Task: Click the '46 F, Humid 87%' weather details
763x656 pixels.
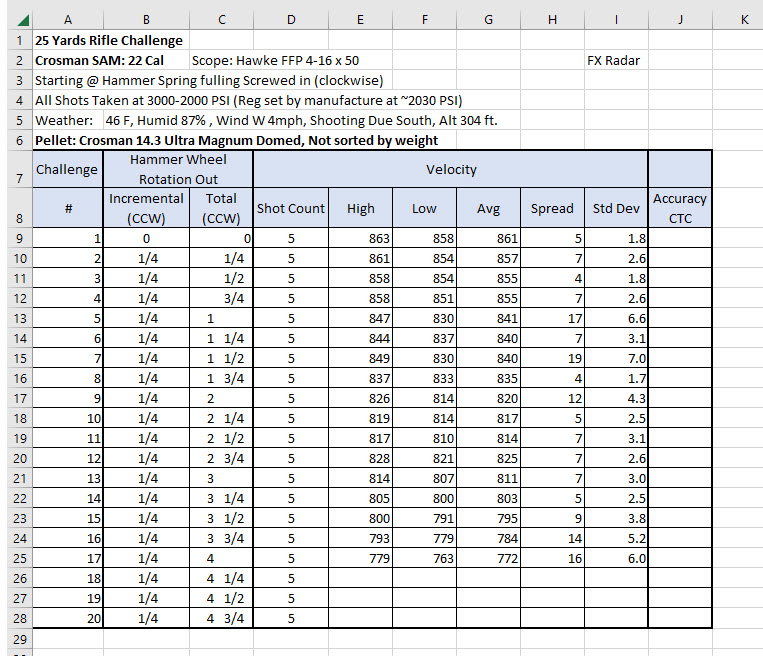Action: point(301,120)
